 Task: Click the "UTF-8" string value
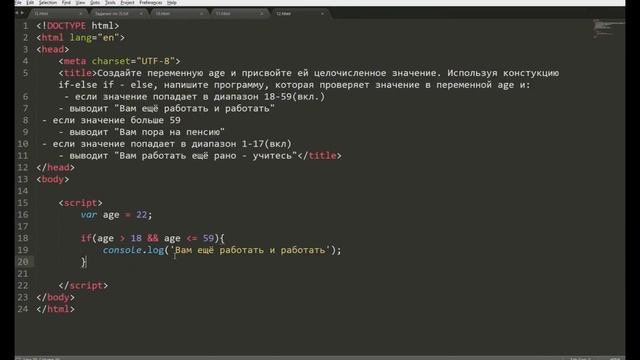(155, 61)
